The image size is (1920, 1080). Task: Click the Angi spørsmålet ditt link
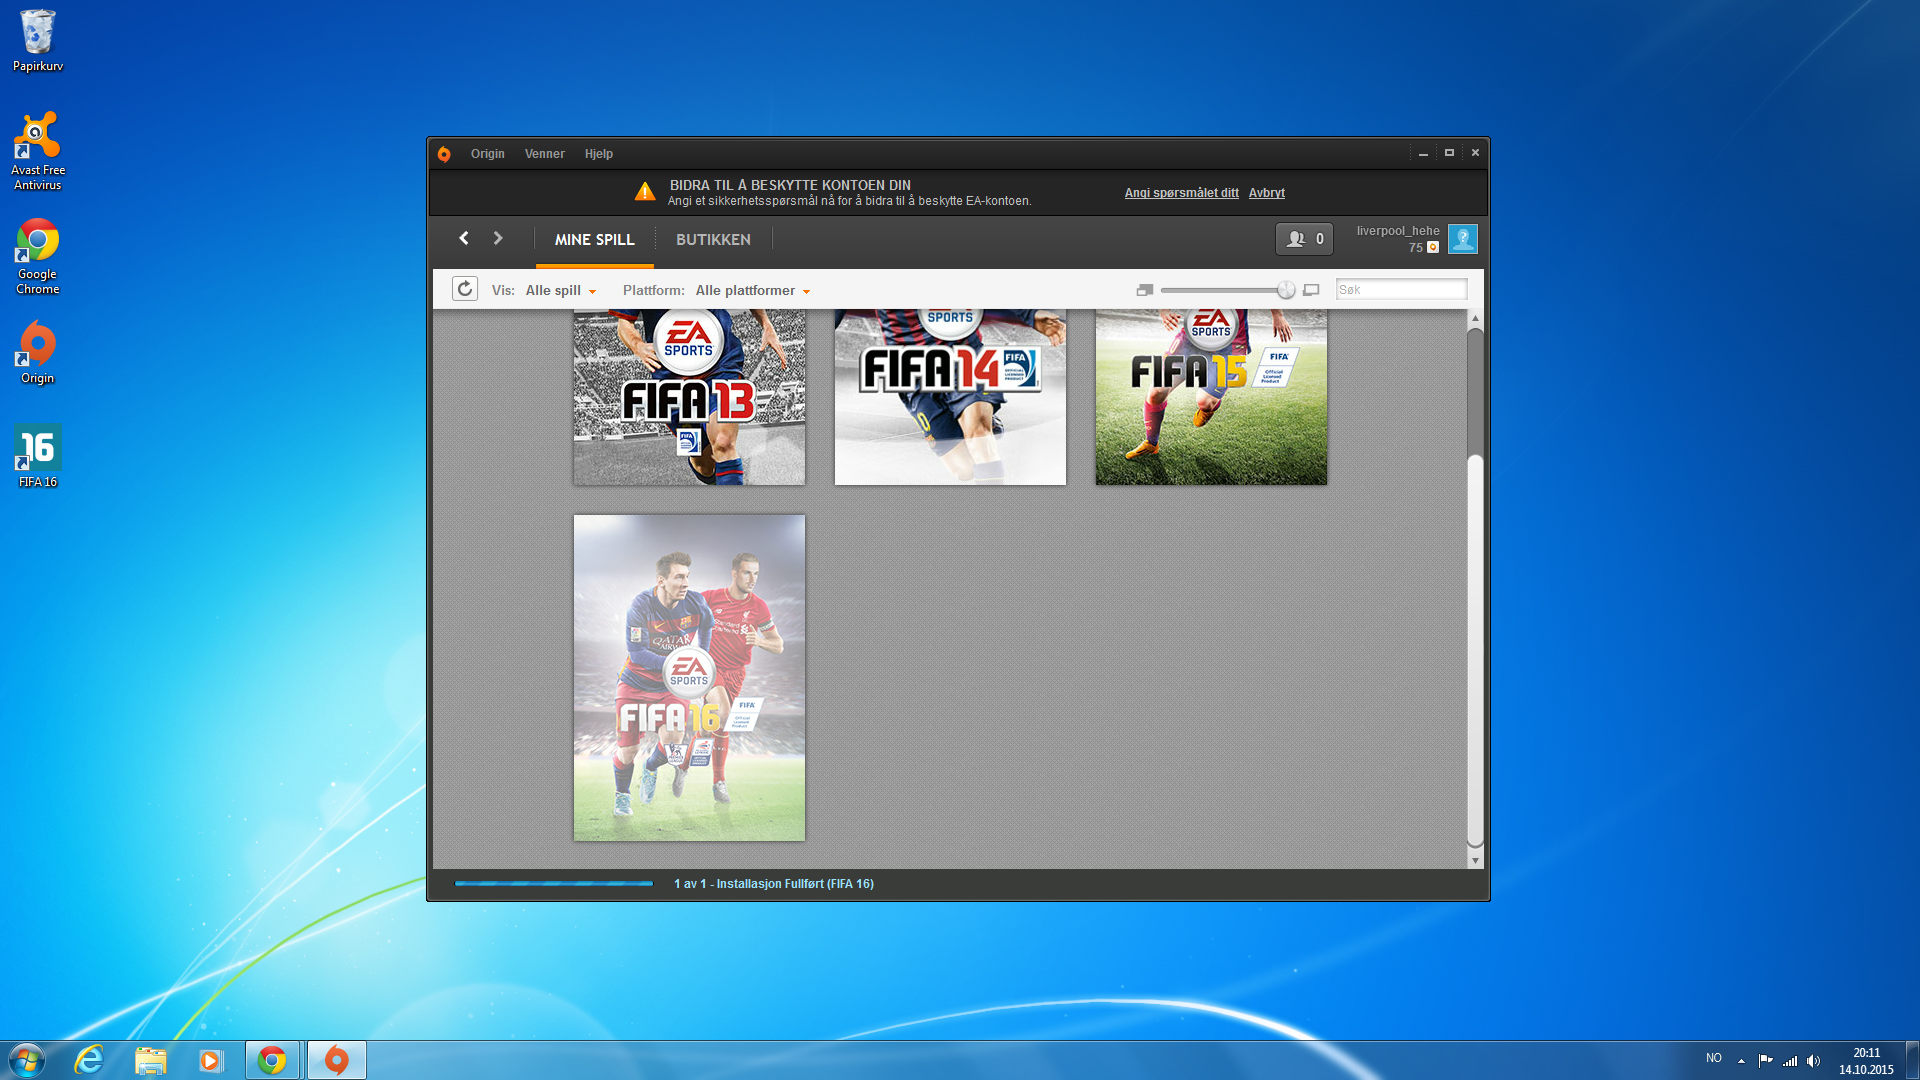pyautogui.click(x=1182, y=193)
